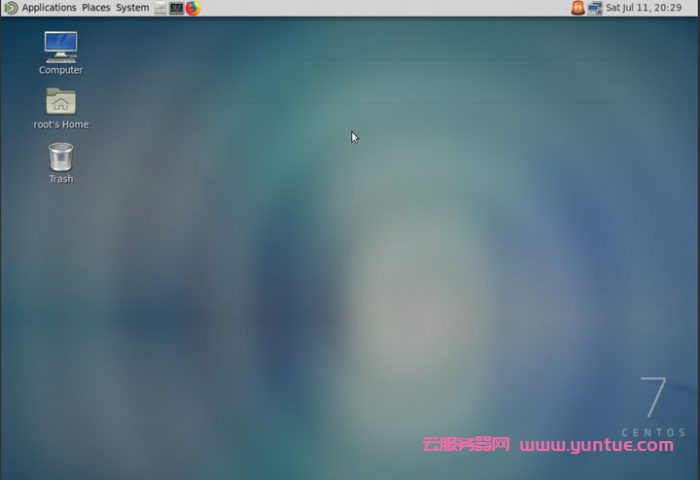This screenshot has height=480, width=700.
Task: Click the www.yuntue.com watermark link
Action: click(x=596, y=445)
